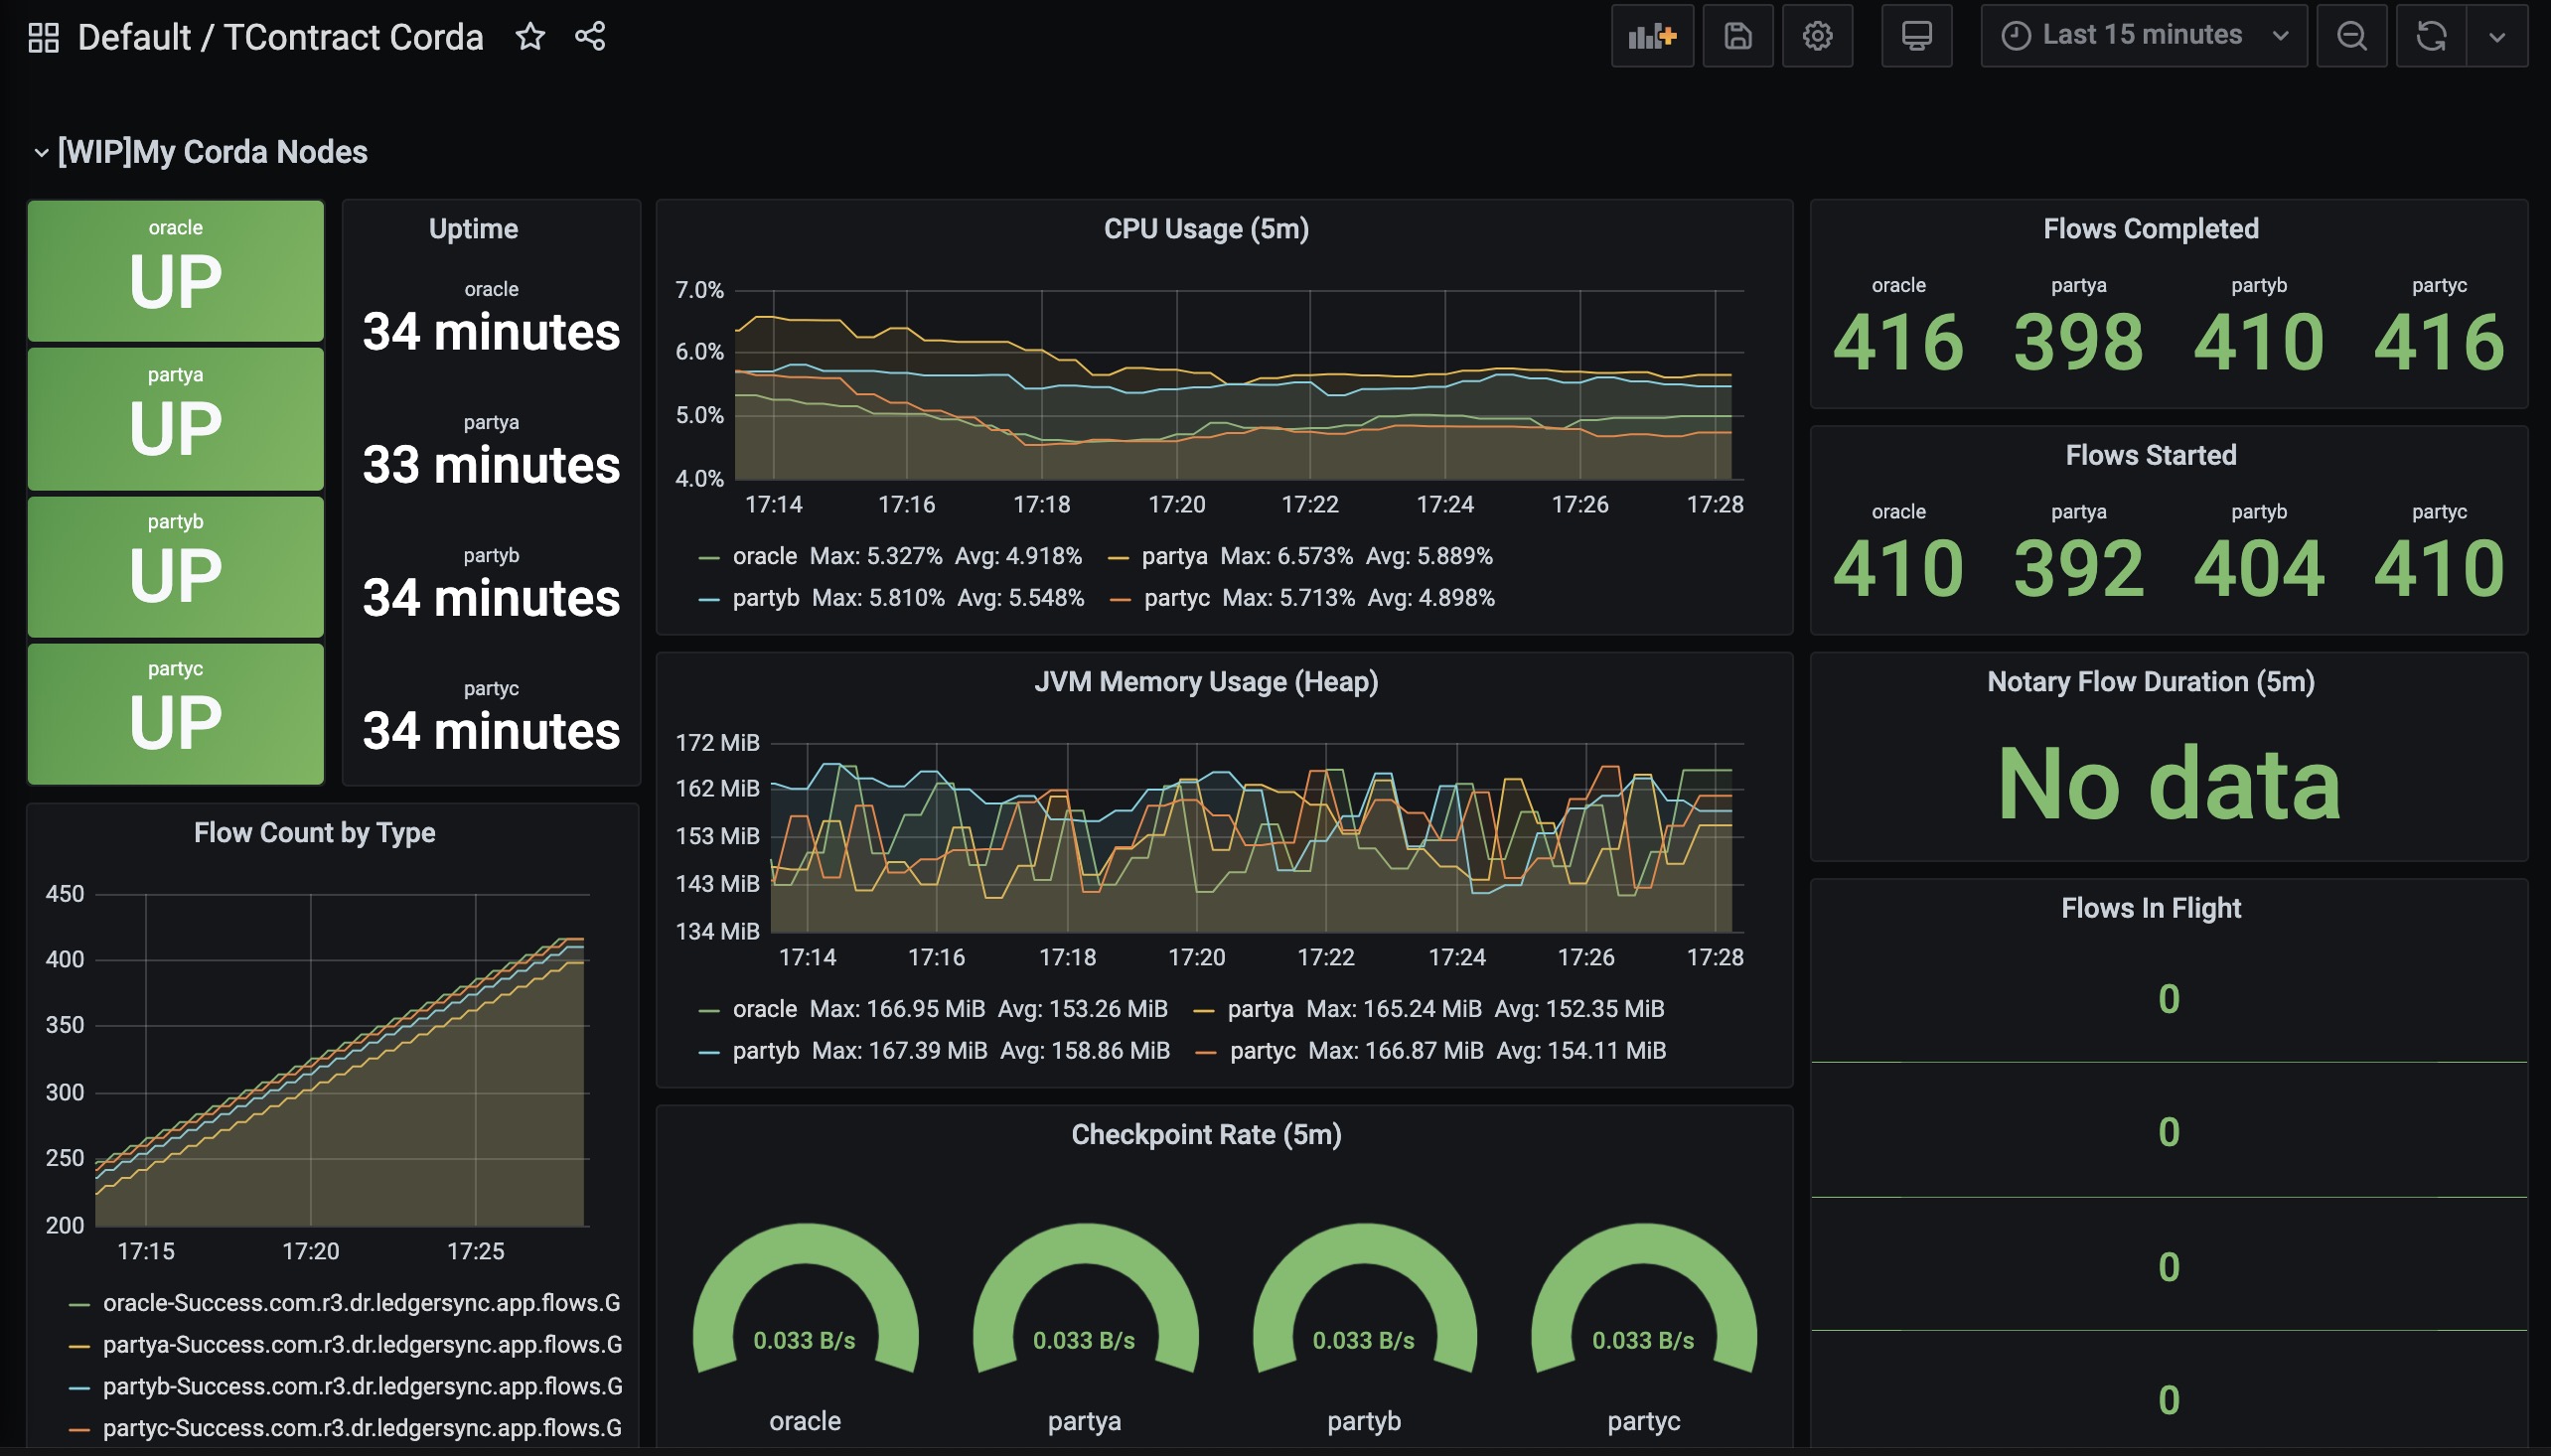Zoom out time range with magnifier icon

(2351, 36)
